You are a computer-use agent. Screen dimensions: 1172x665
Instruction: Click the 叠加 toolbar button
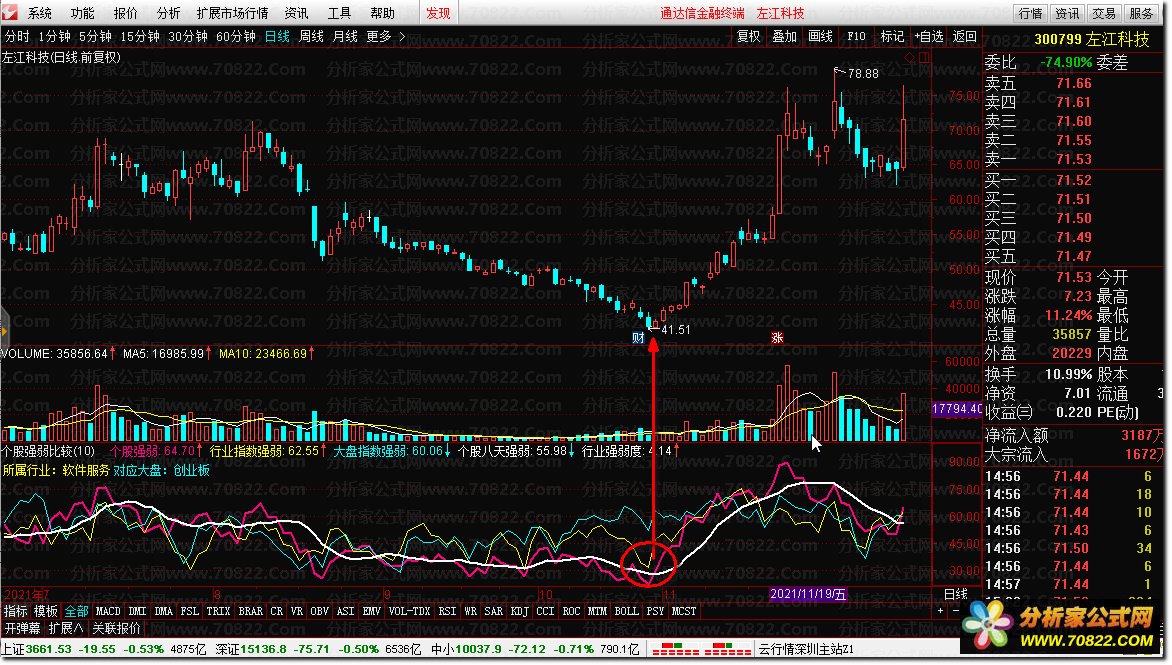point(784,36)
